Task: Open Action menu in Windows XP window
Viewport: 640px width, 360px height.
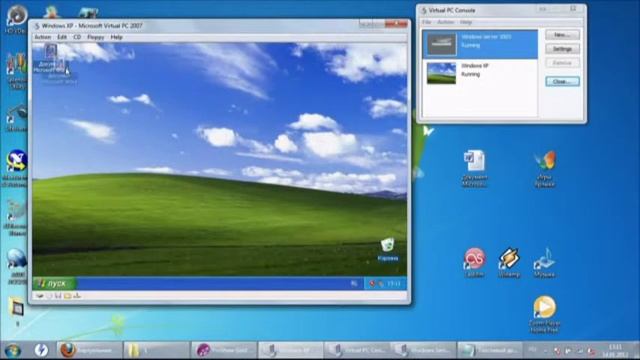Action: point(42,37)
